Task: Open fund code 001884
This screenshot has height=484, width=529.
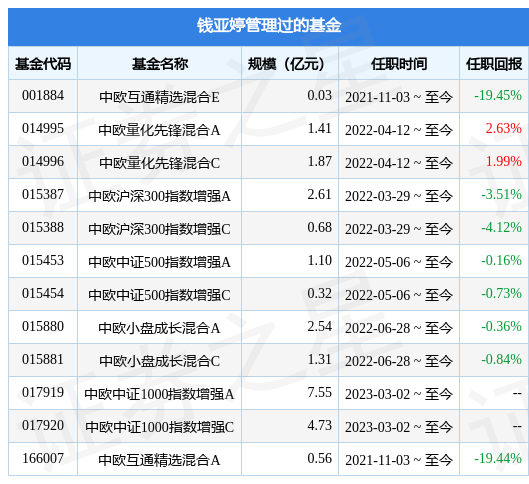Action: click(43, 95)
